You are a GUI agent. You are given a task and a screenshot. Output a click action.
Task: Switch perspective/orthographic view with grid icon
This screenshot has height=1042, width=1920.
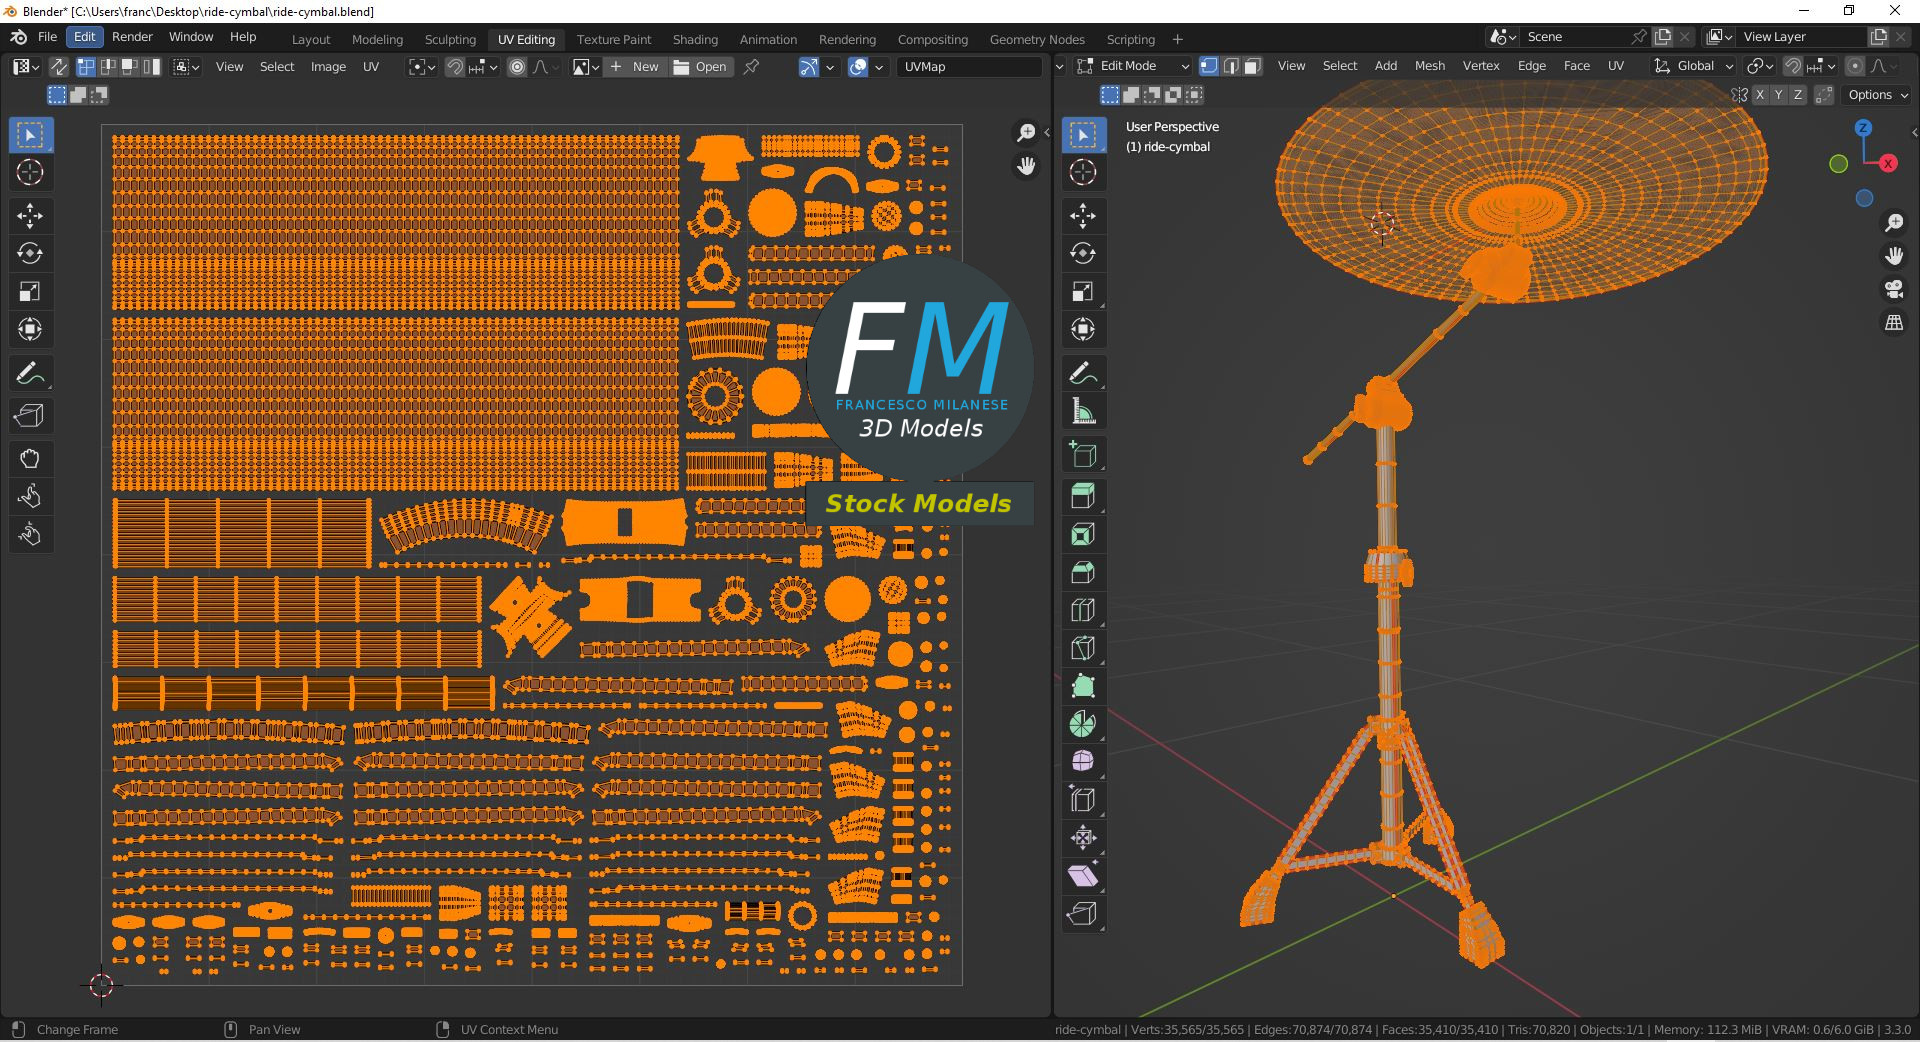1894,323
